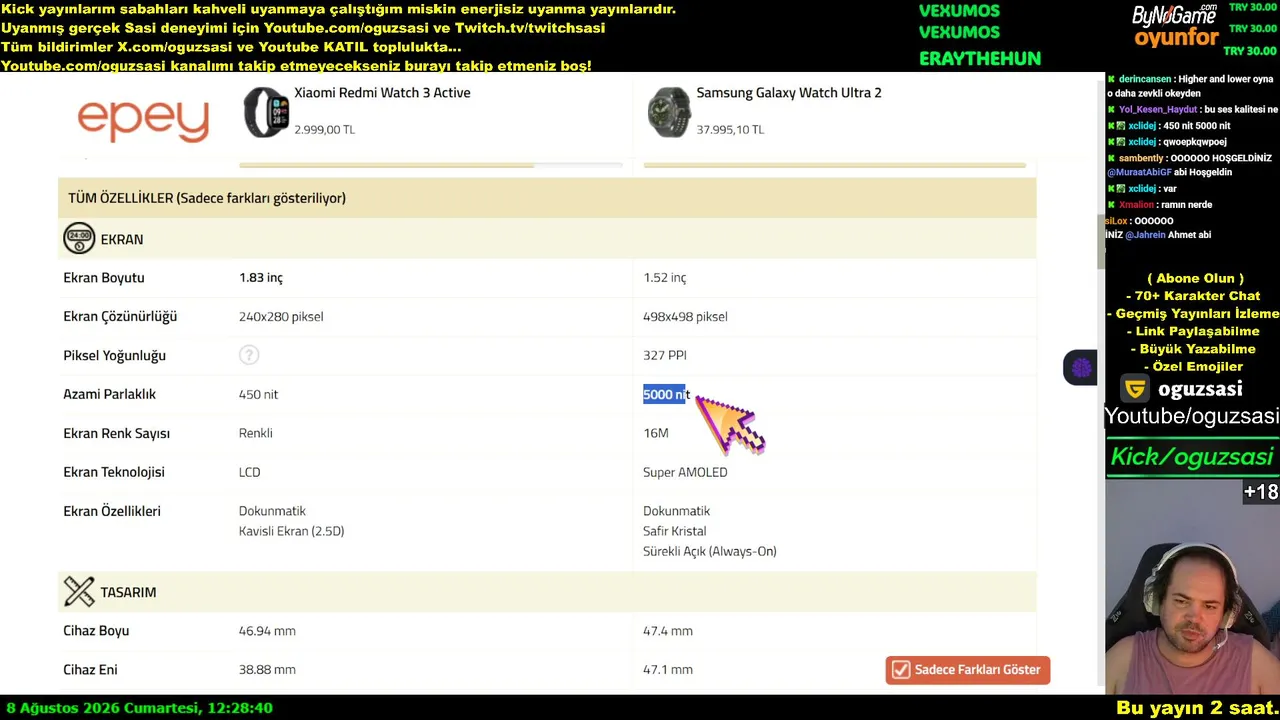Open the Xiaomi Redmi Watch 3 Active title link
Screen dimensions: 1280x720
coord(382,93)
